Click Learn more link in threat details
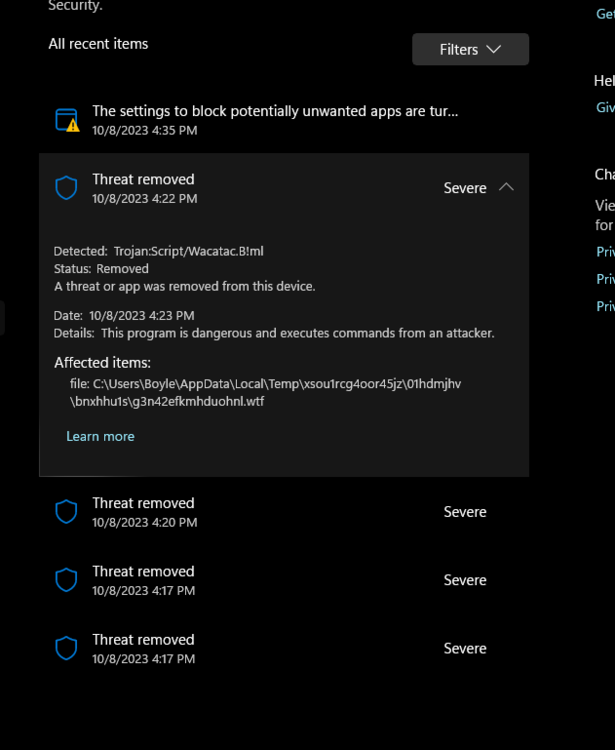Image resolution: width=615 pixels, height=750 pixels. click(100, 436)
